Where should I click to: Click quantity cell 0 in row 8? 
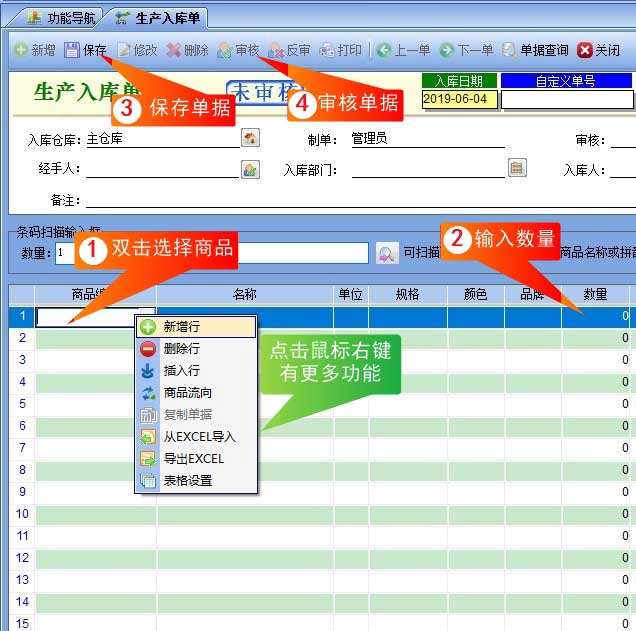coord(595,470)
